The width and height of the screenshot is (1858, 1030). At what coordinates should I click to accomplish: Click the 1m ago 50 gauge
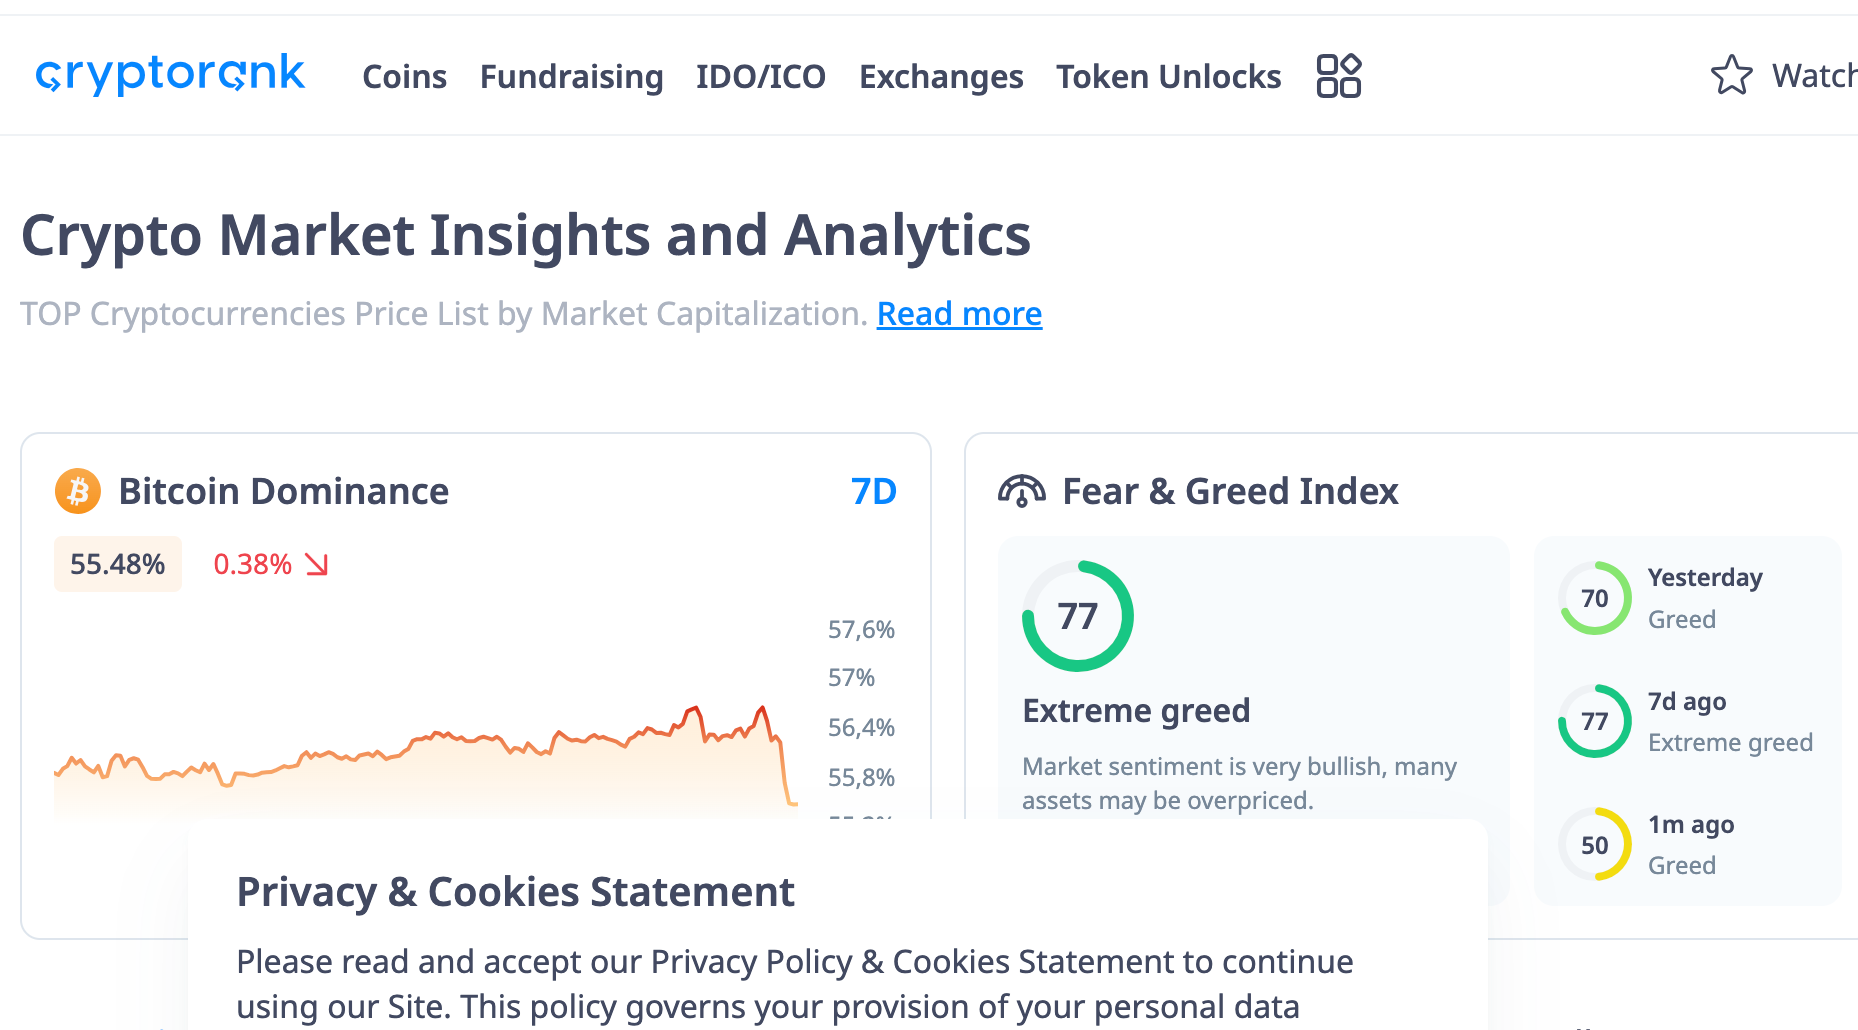1594,844
